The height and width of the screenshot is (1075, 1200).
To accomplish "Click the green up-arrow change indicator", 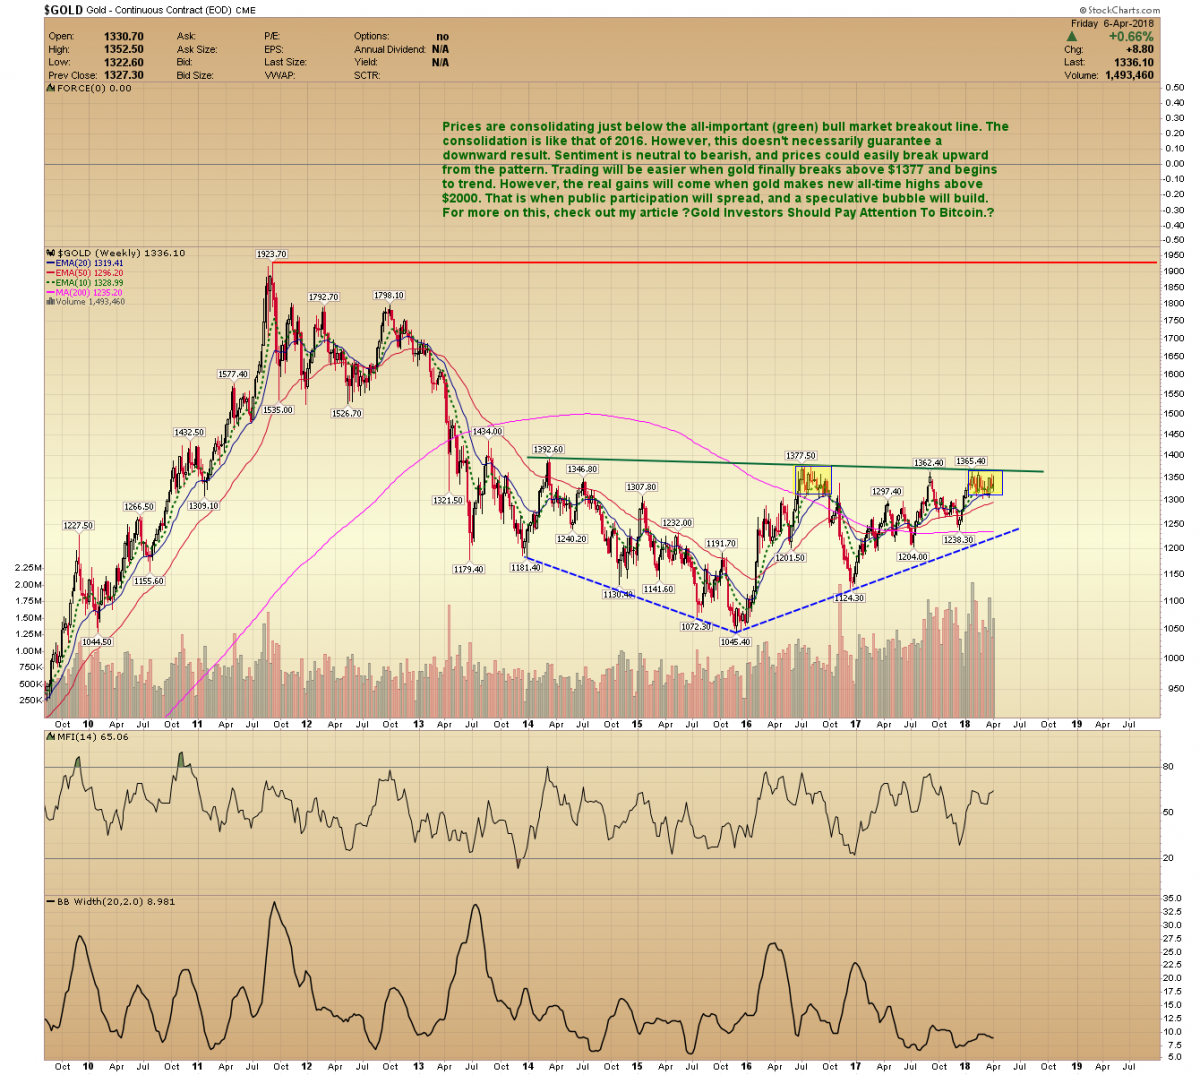I will [x=1072, y=37].
